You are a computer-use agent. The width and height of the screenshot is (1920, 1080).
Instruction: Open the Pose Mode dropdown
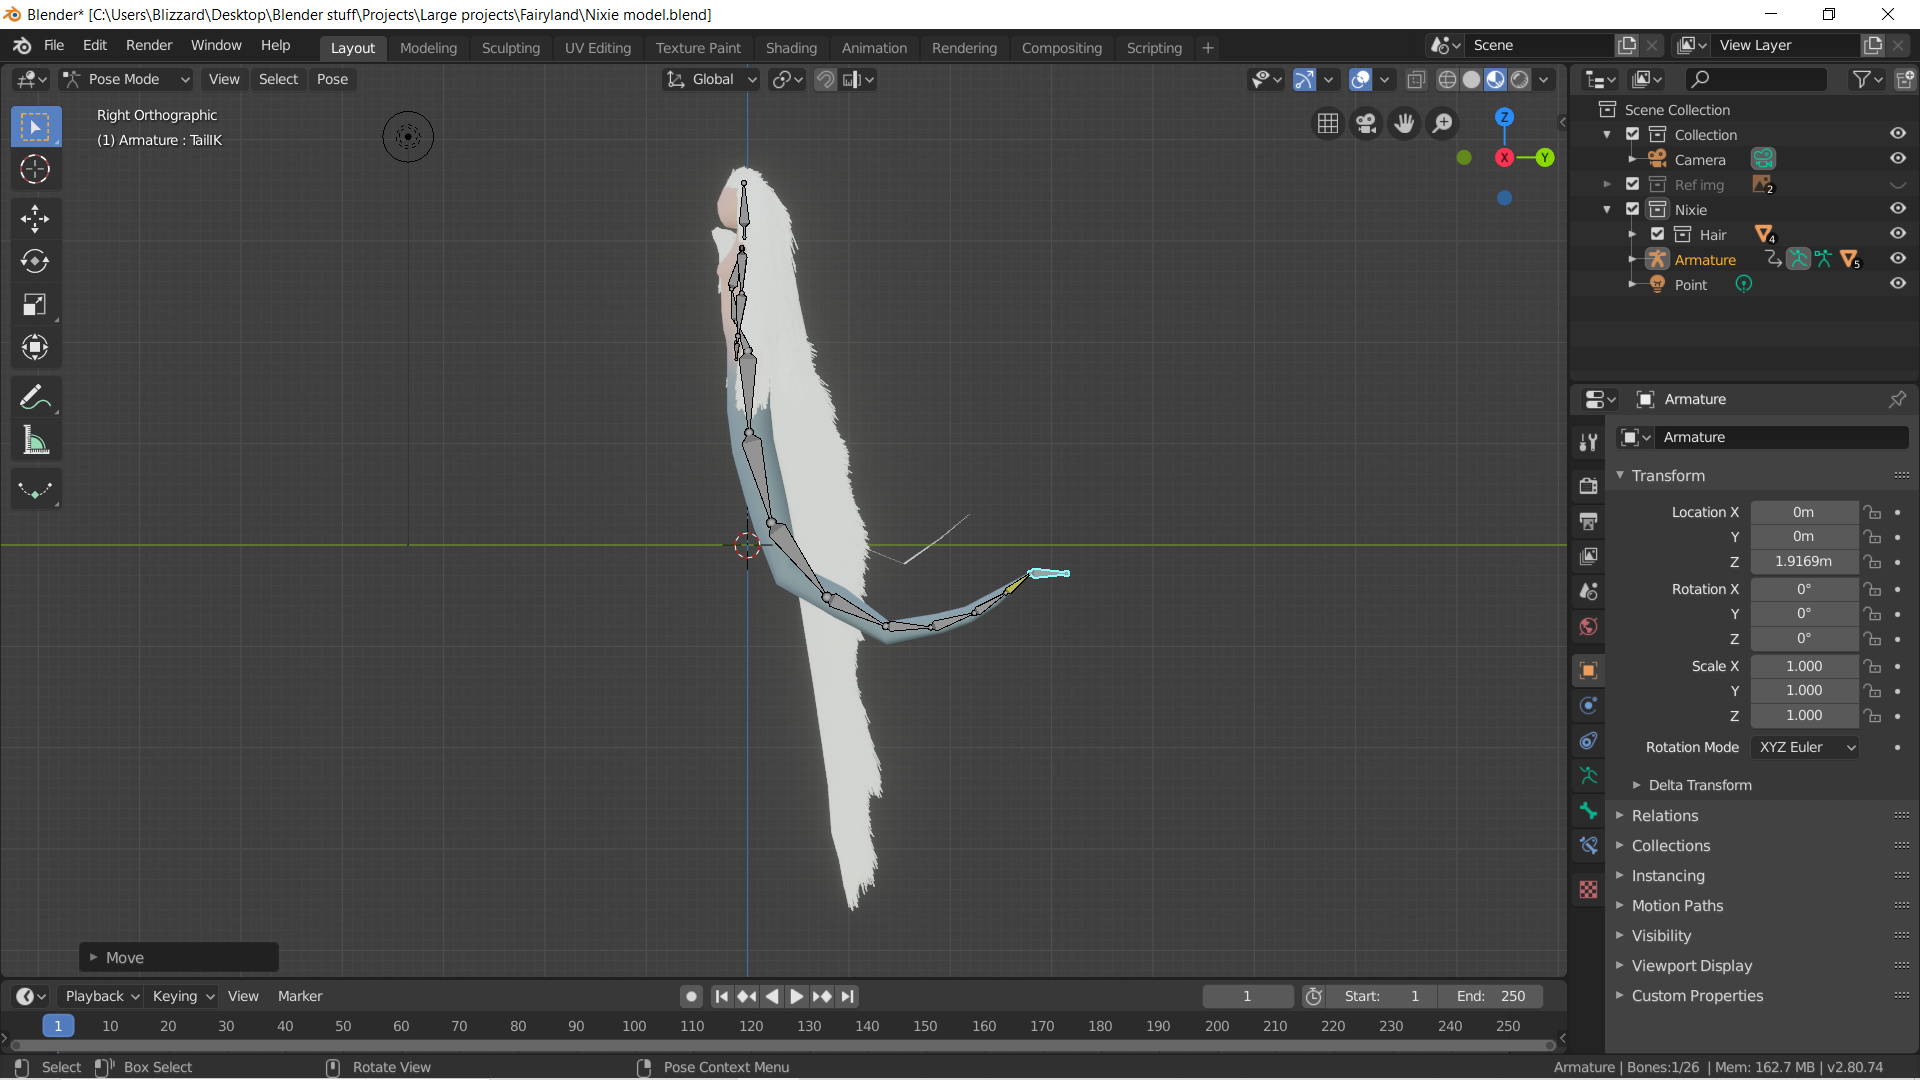coord(127,79)
